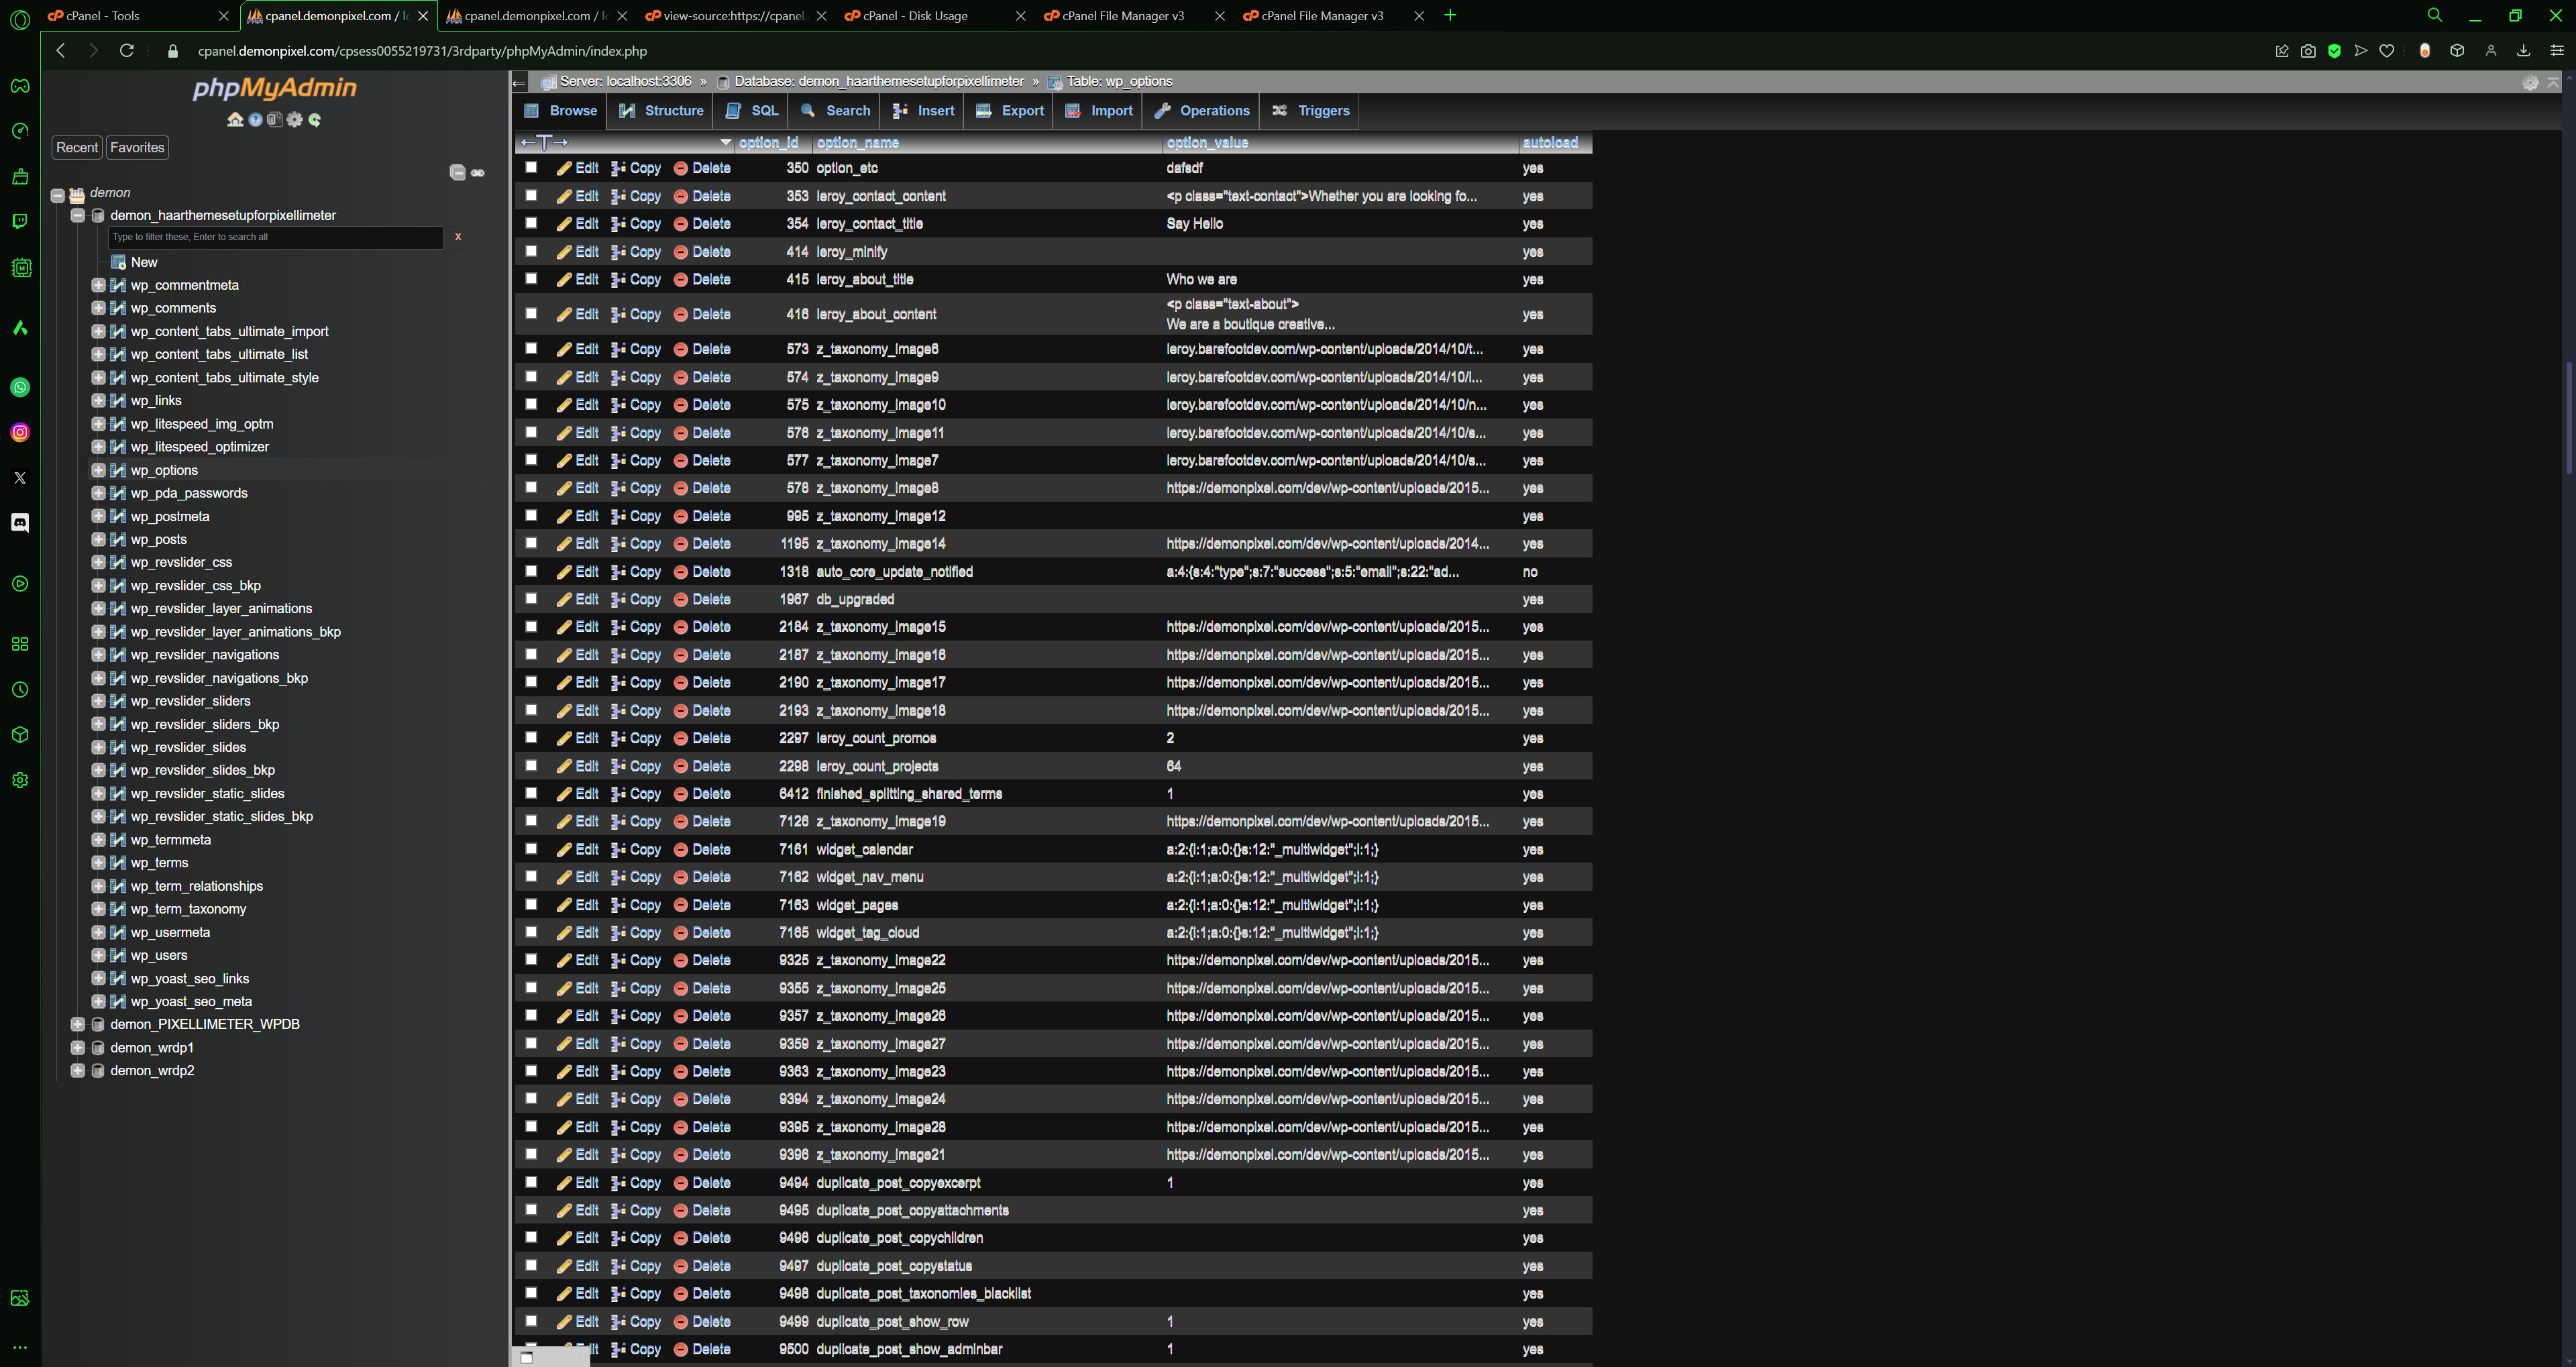Go to phpMyAdmin Home icon
The width and height of the screenshot is (2576, 1367).
235,120
